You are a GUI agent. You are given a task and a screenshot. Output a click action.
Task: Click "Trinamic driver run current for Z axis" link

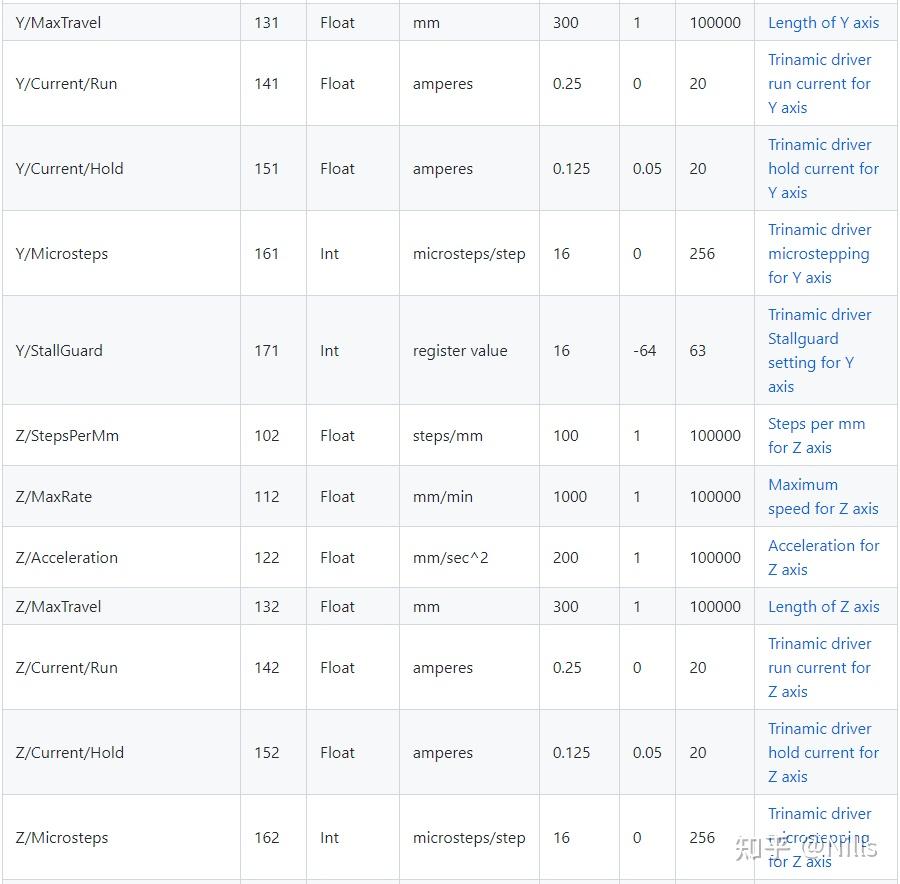[x=819, y=668]
